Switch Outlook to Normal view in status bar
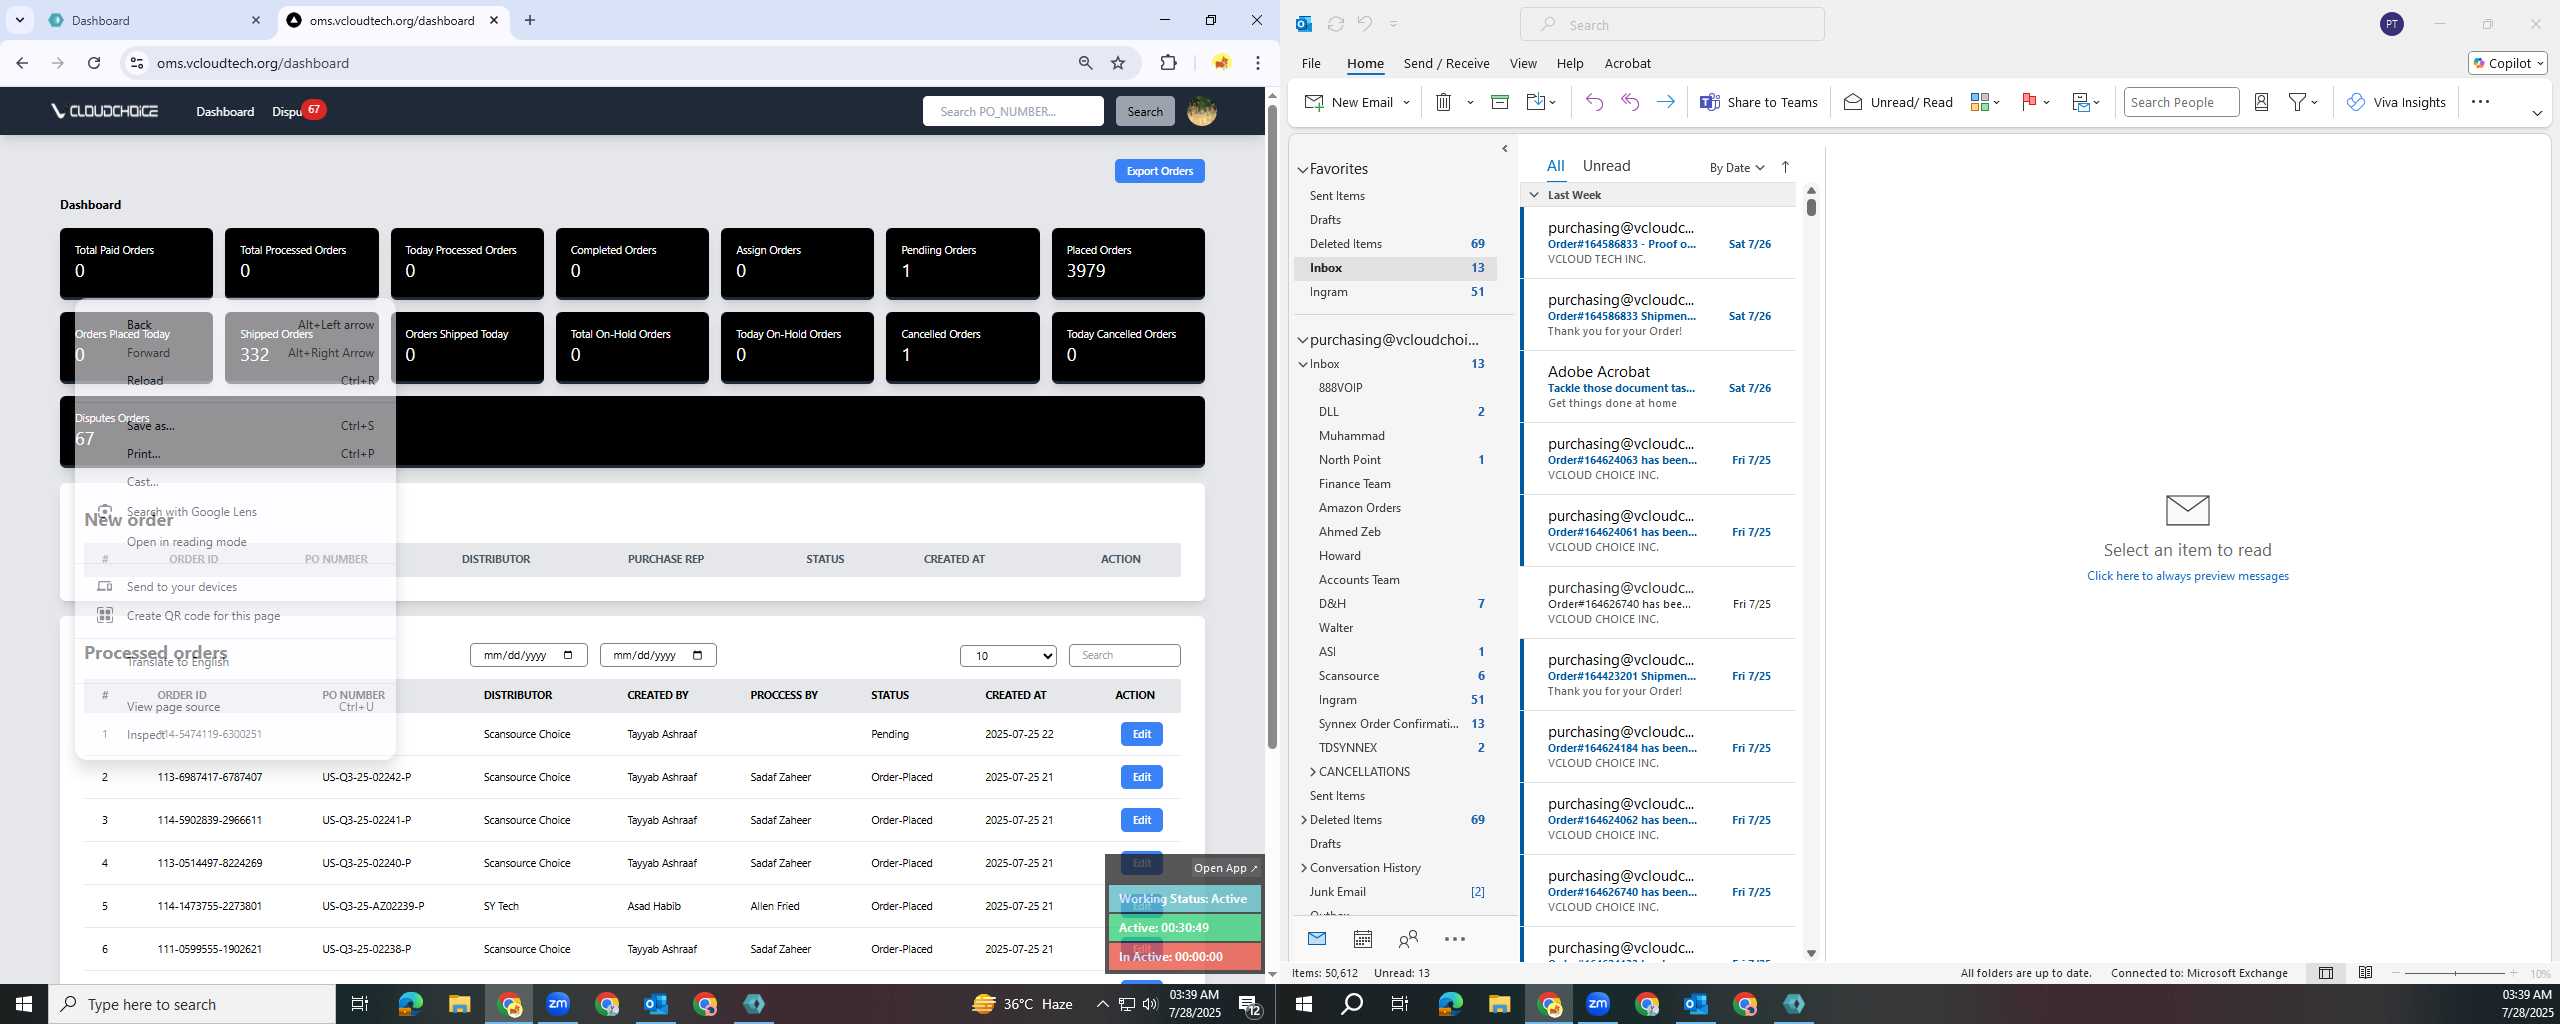2560x1024 pixels. click(x=2326, y=973)
